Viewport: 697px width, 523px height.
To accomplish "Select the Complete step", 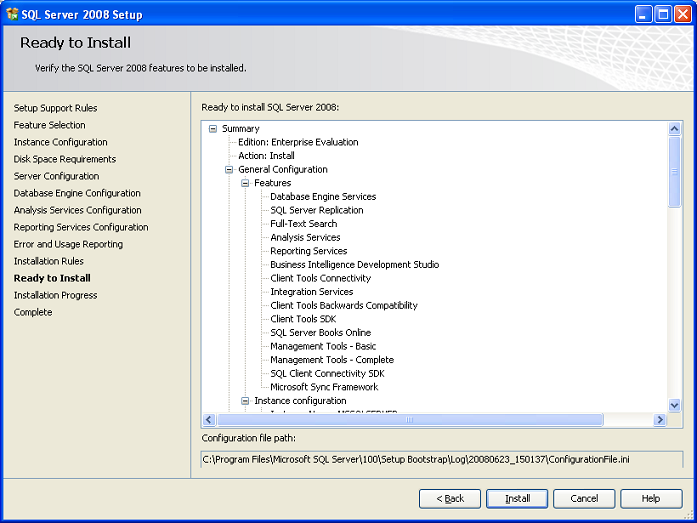I will tap(33, 312).
